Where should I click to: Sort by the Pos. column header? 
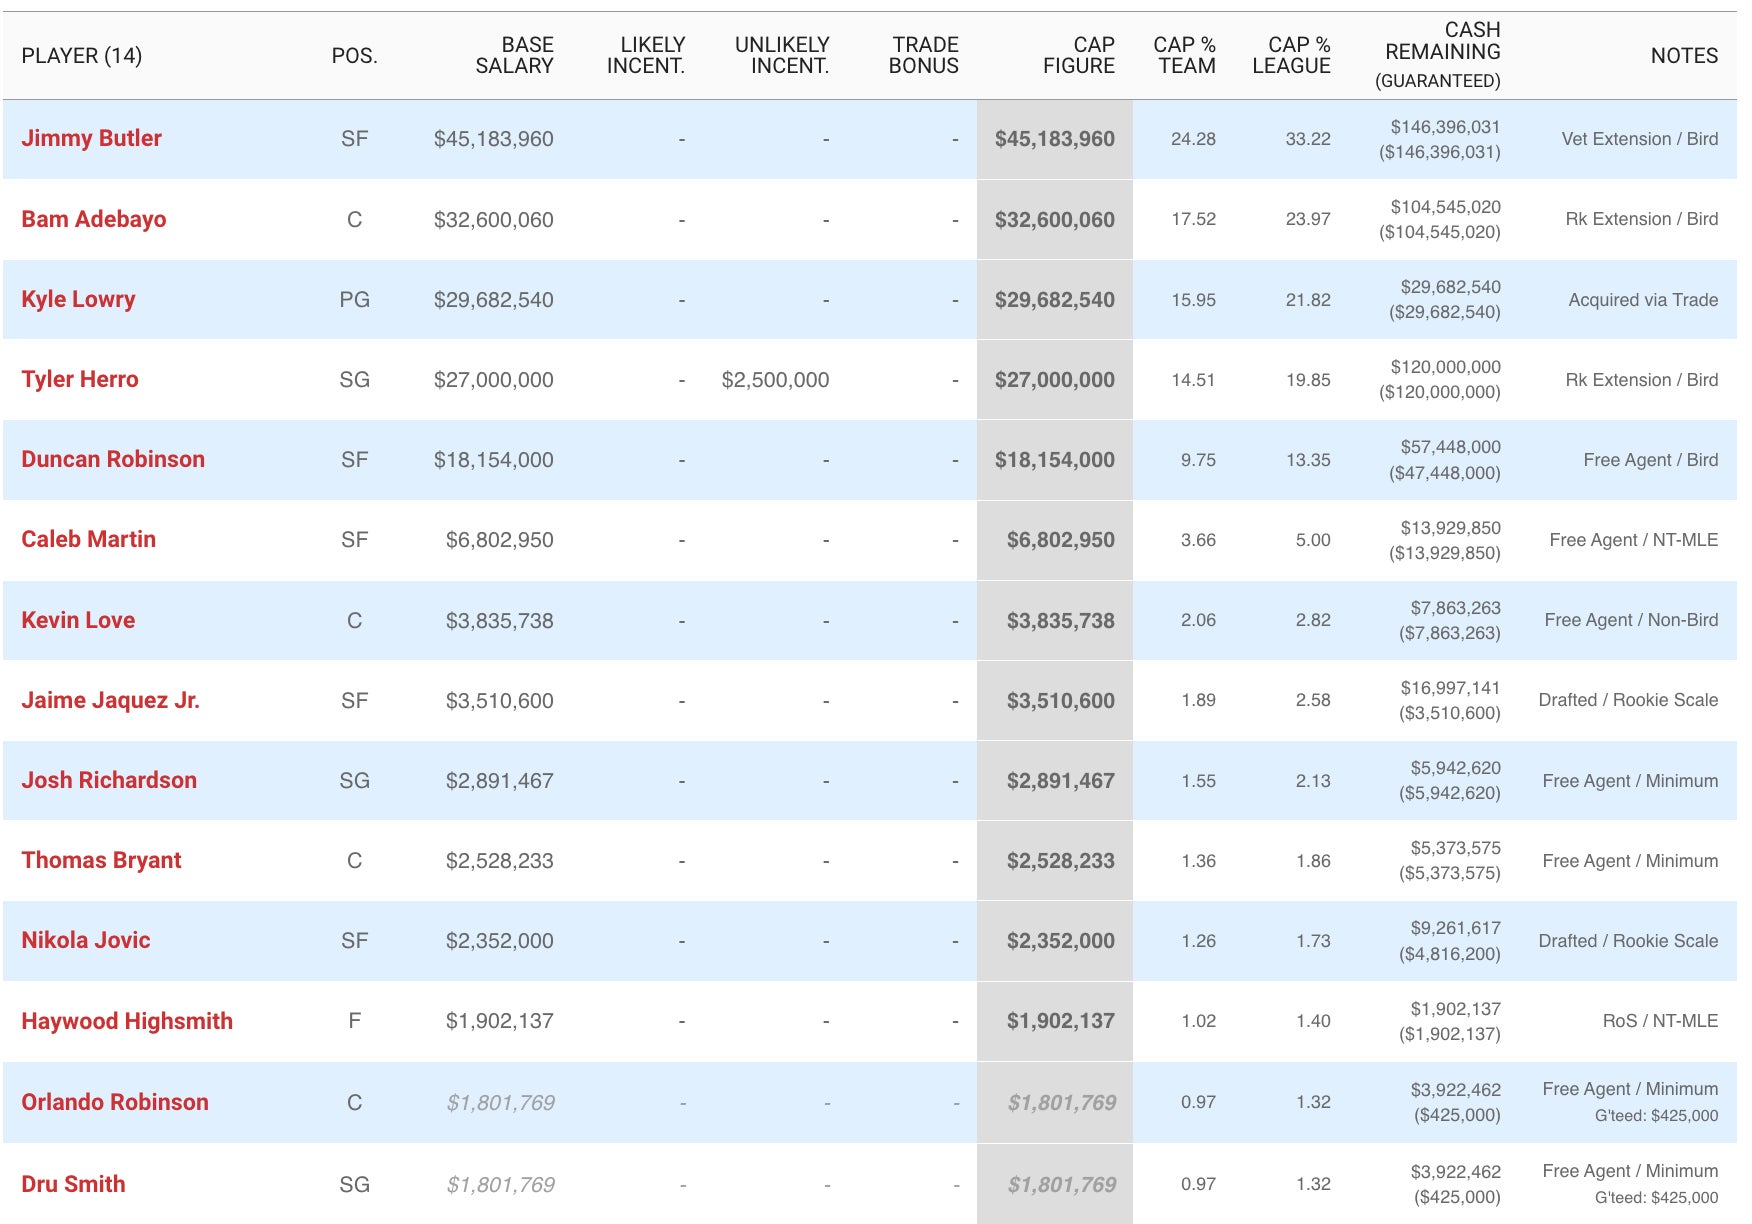(x=354, y=56)
